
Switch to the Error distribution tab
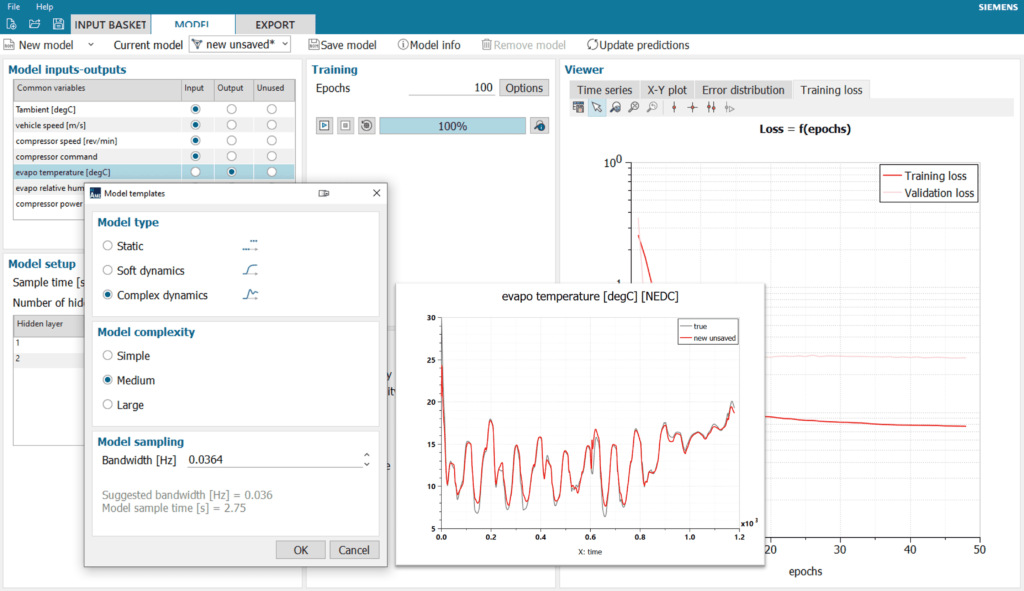[742, 89]
